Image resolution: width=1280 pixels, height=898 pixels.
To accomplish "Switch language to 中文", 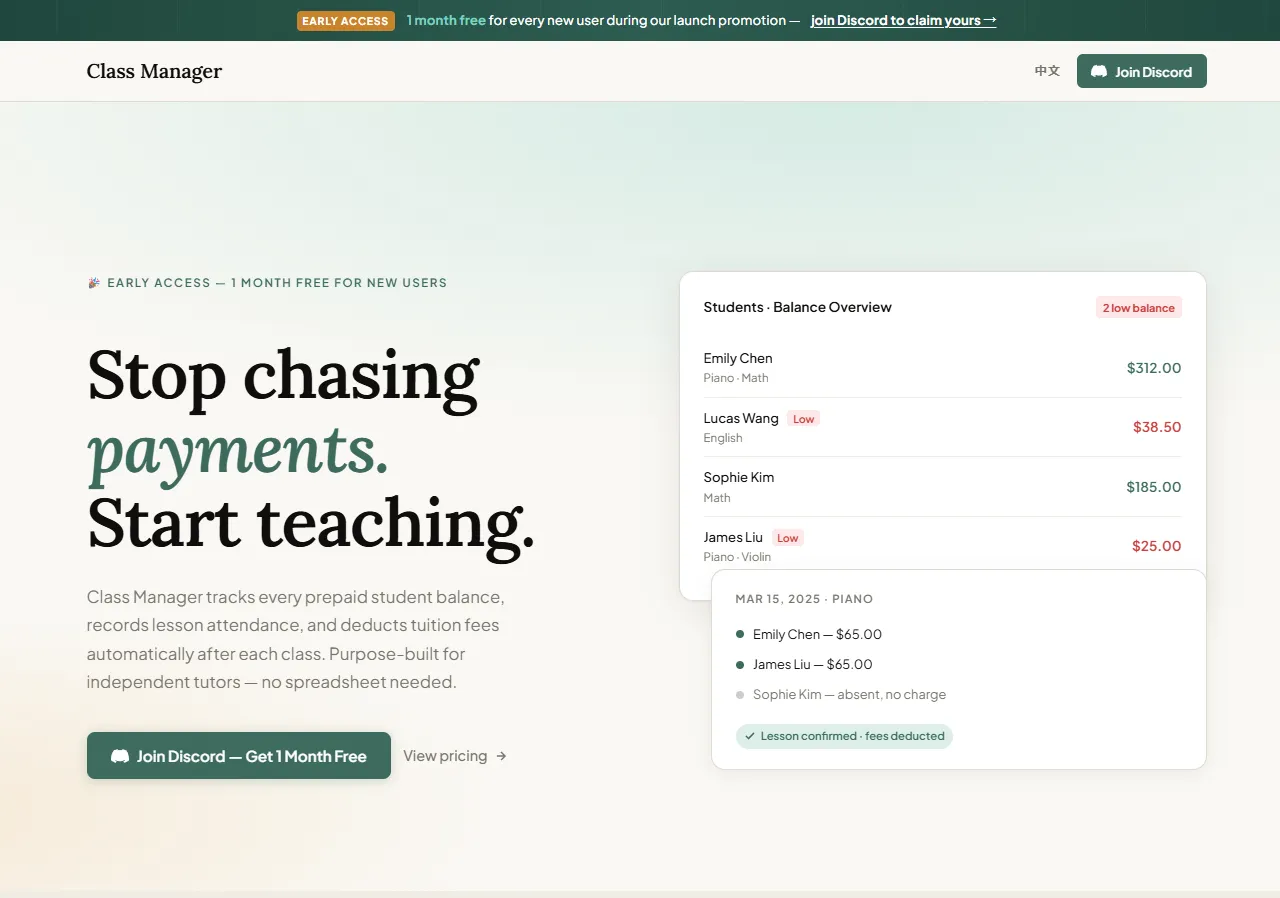I will (1047, 71).
